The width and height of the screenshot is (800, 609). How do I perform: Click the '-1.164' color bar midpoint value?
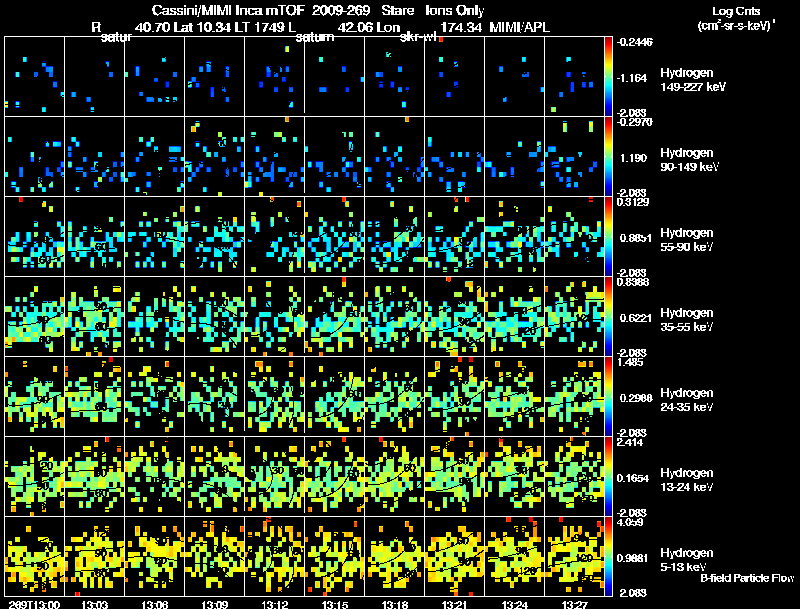pos(632,78)
